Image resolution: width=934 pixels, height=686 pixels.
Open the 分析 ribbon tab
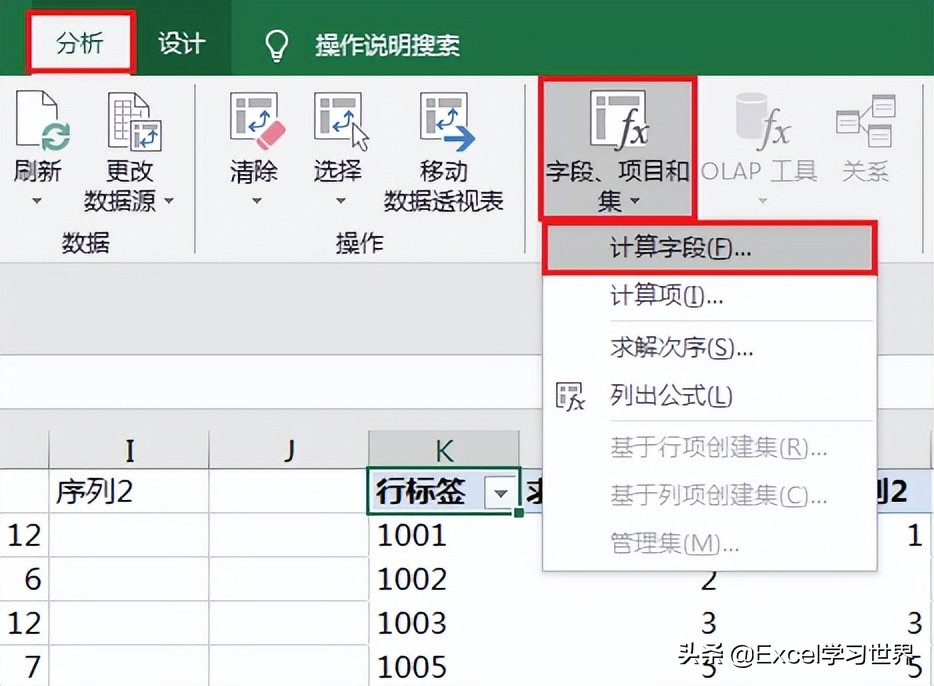[80, 43]
